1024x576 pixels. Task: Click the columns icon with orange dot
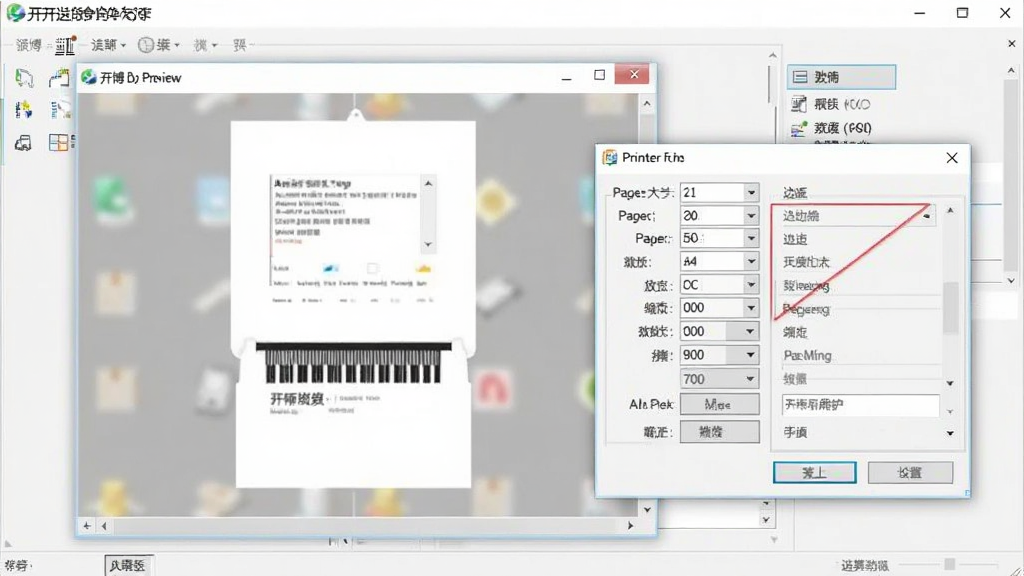point(65,45)
